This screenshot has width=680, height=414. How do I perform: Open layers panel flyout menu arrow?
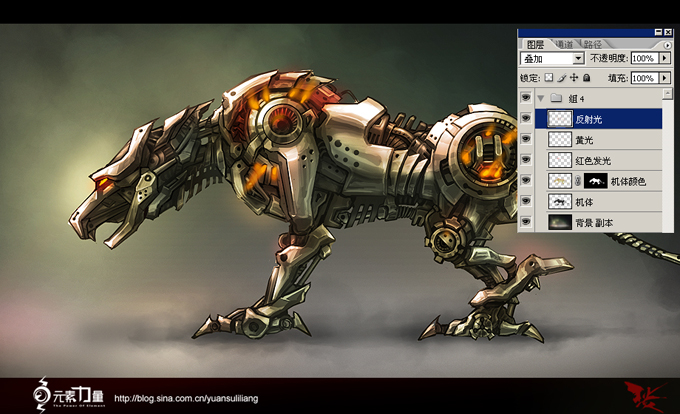pos(667,45)
